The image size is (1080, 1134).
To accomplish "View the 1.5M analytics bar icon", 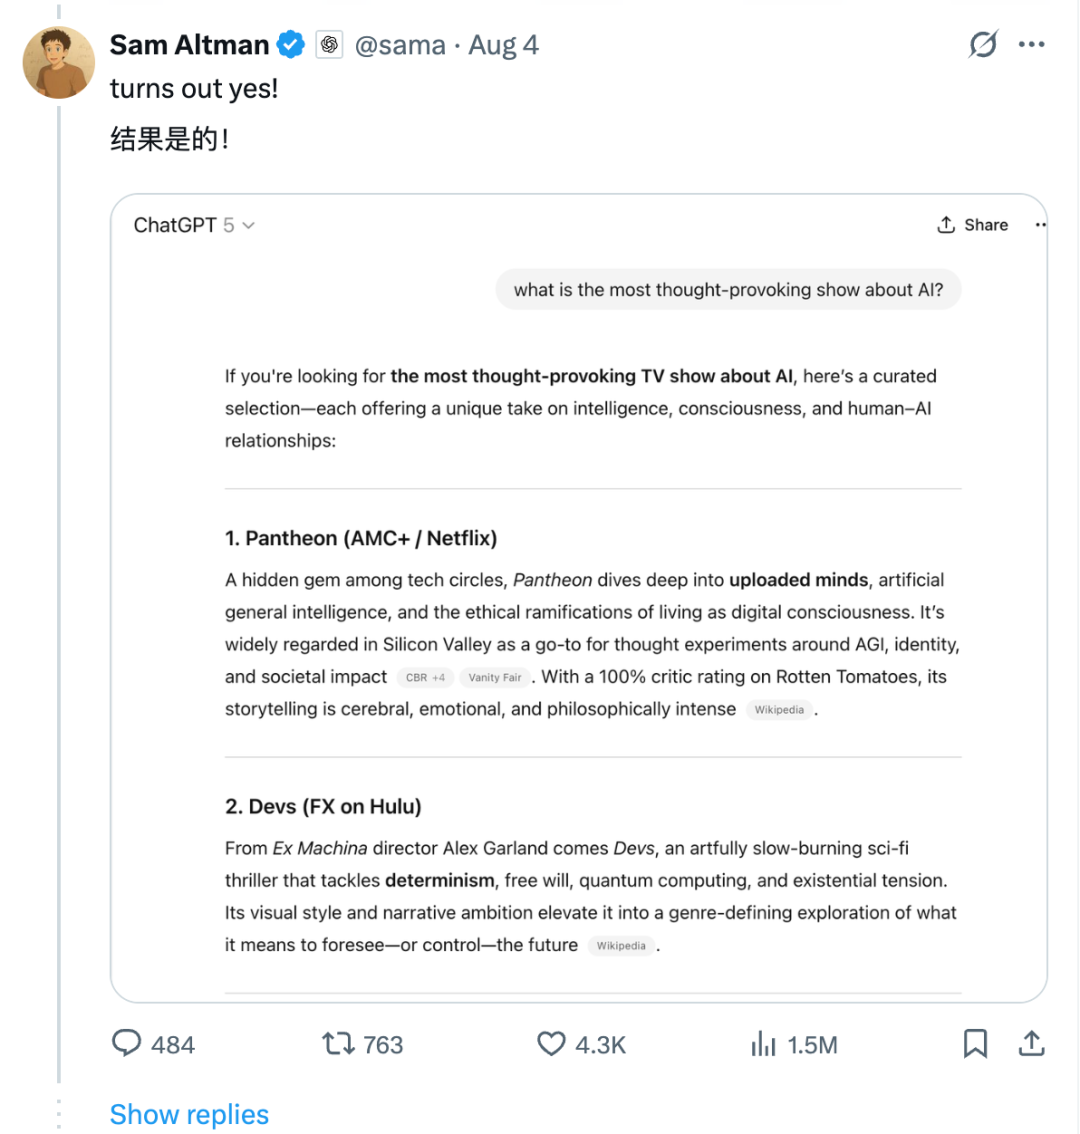I will (763, 1044).
